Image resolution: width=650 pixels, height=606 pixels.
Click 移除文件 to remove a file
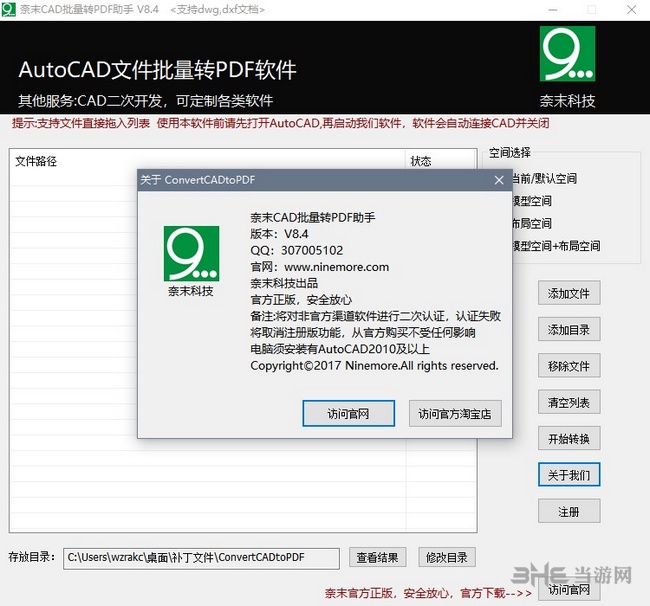pos(569,366)
